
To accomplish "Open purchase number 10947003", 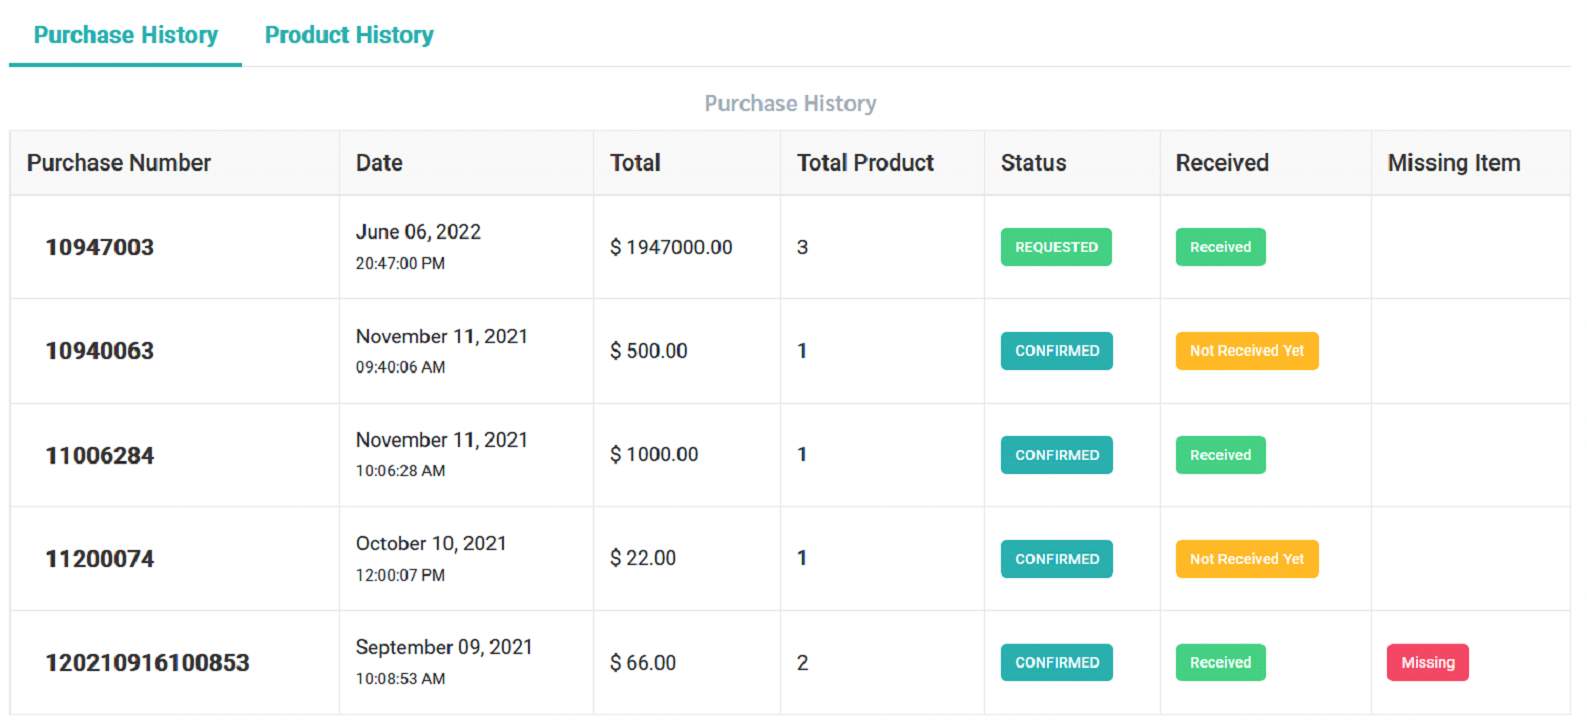I will tap(100, 247).
